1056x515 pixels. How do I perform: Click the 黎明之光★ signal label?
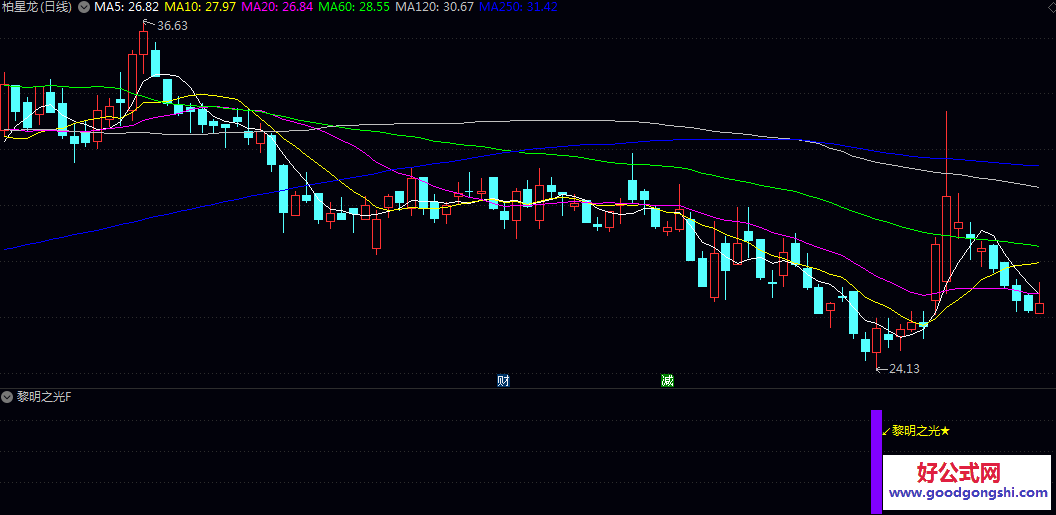[x=921, y=431]
